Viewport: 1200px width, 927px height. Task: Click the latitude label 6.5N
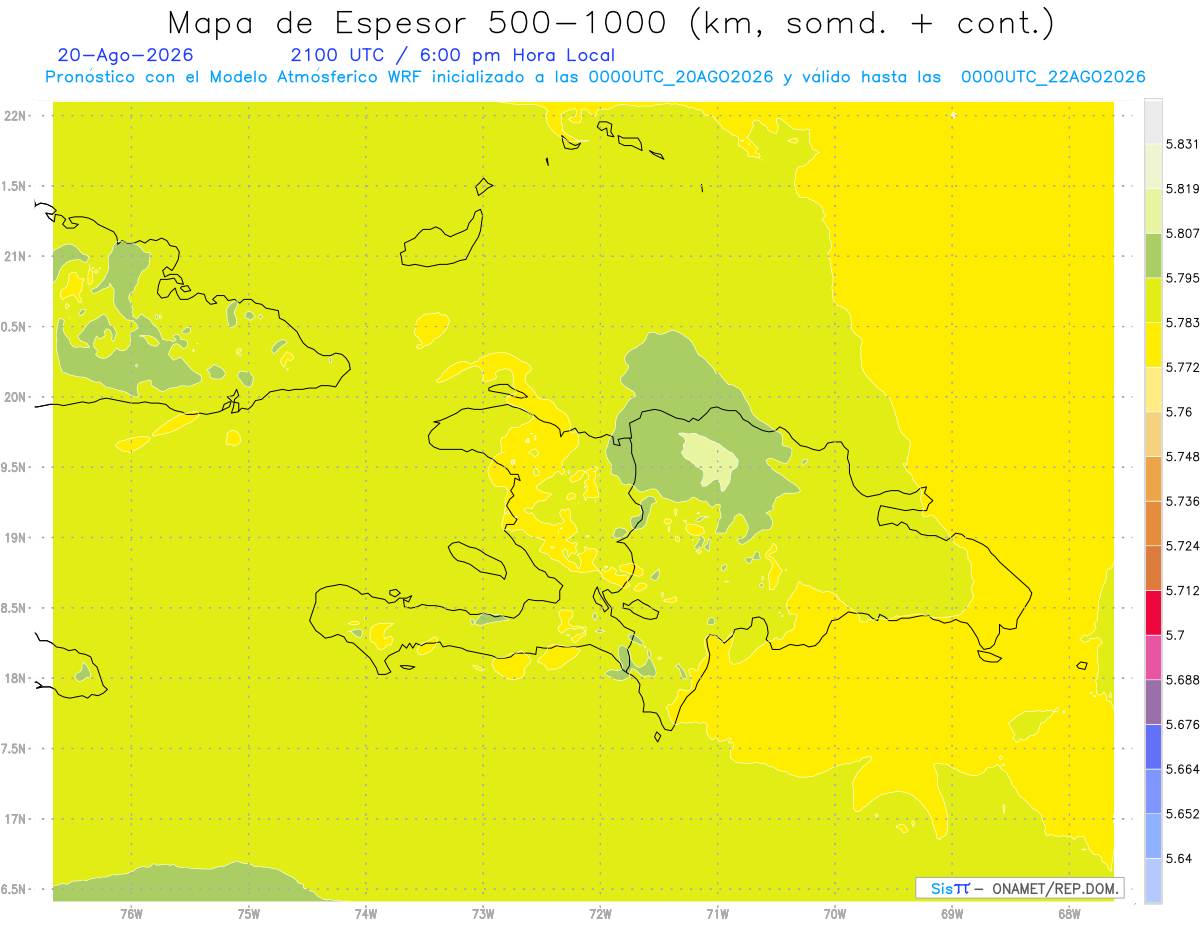15,889
